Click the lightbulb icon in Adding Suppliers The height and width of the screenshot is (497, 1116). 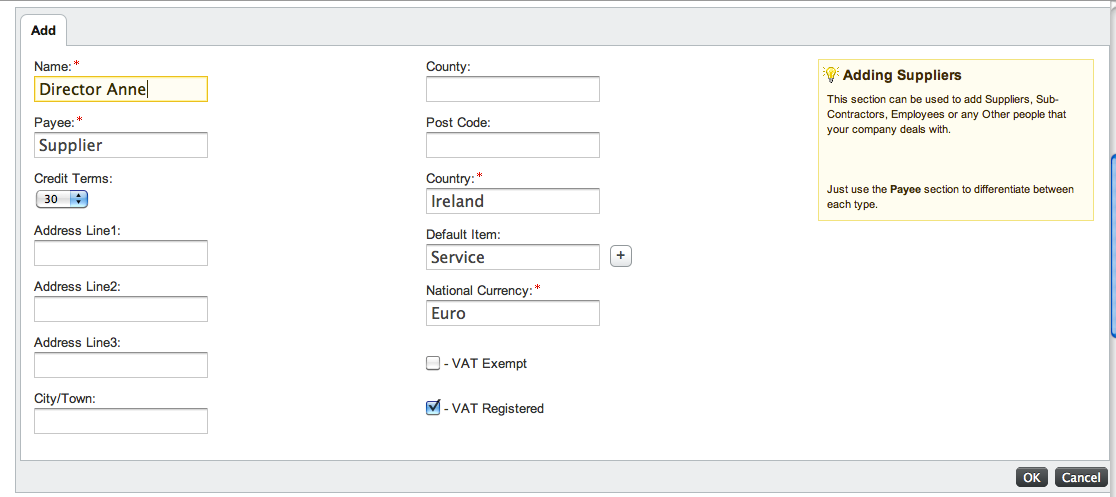(830, 74)
